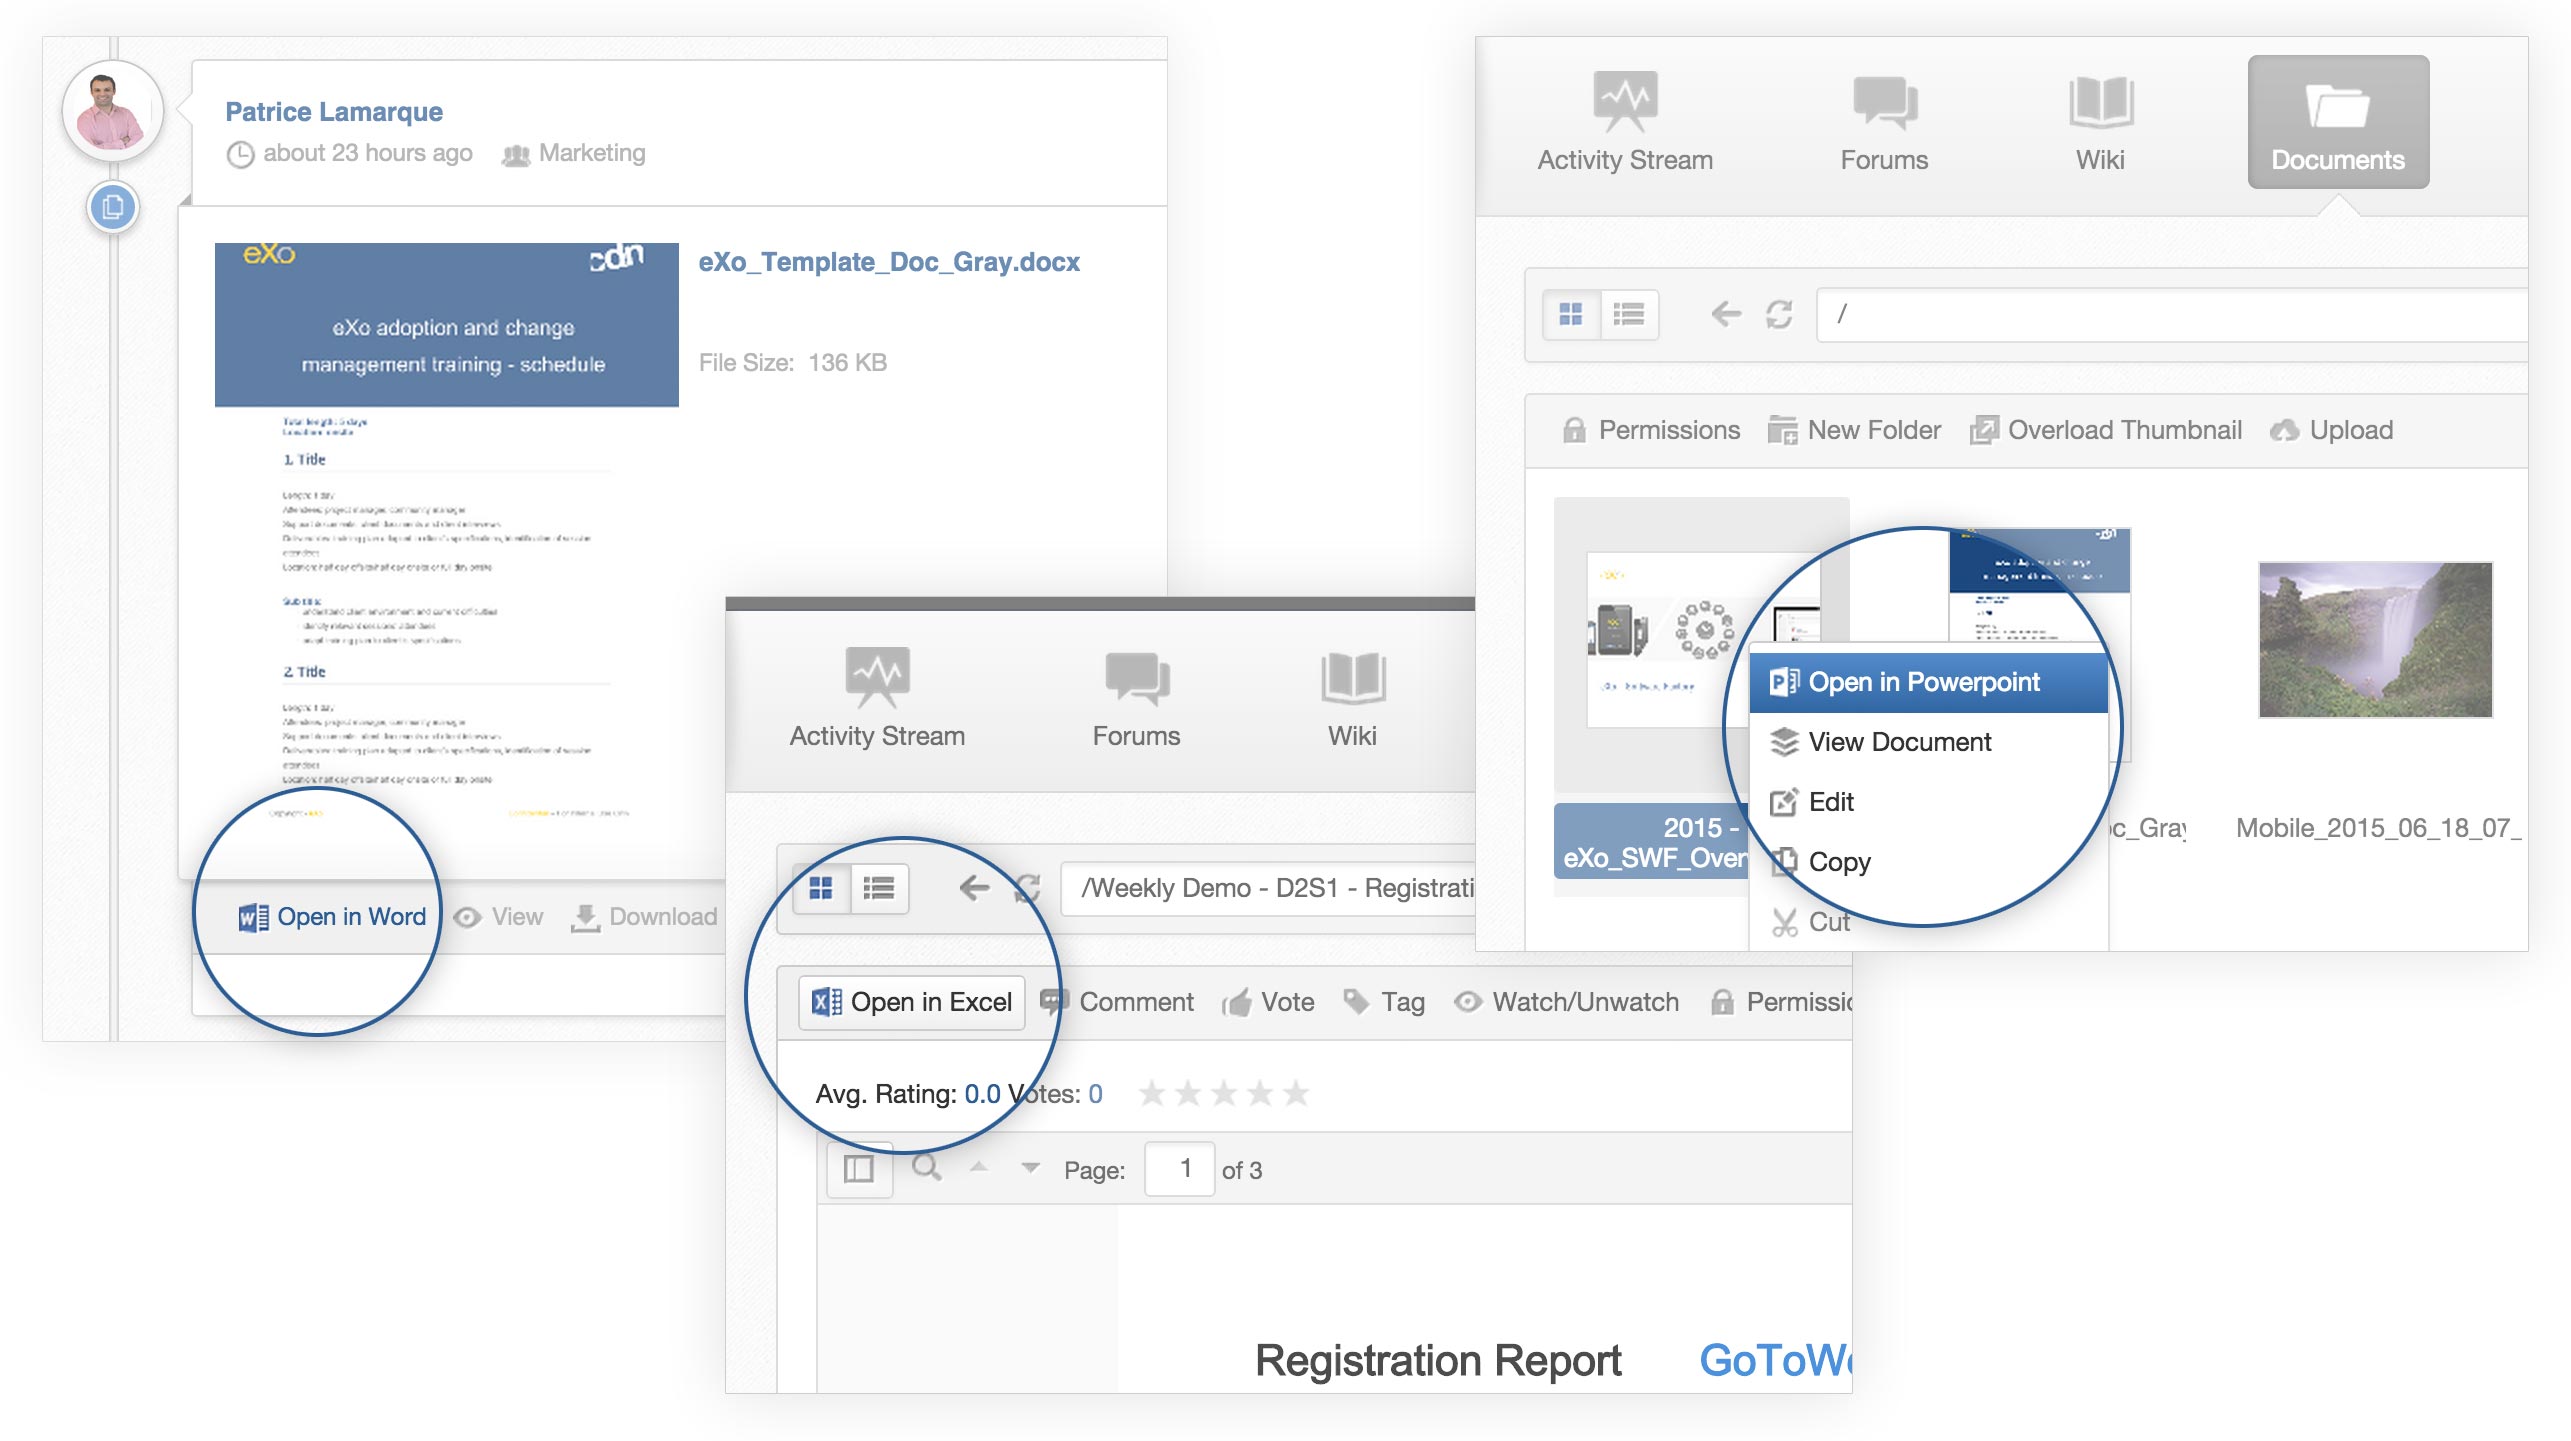The image size is (2571, 1441).
Task: Switch to thumbnail grid view in Documents window
Action: coord(1571,315)
